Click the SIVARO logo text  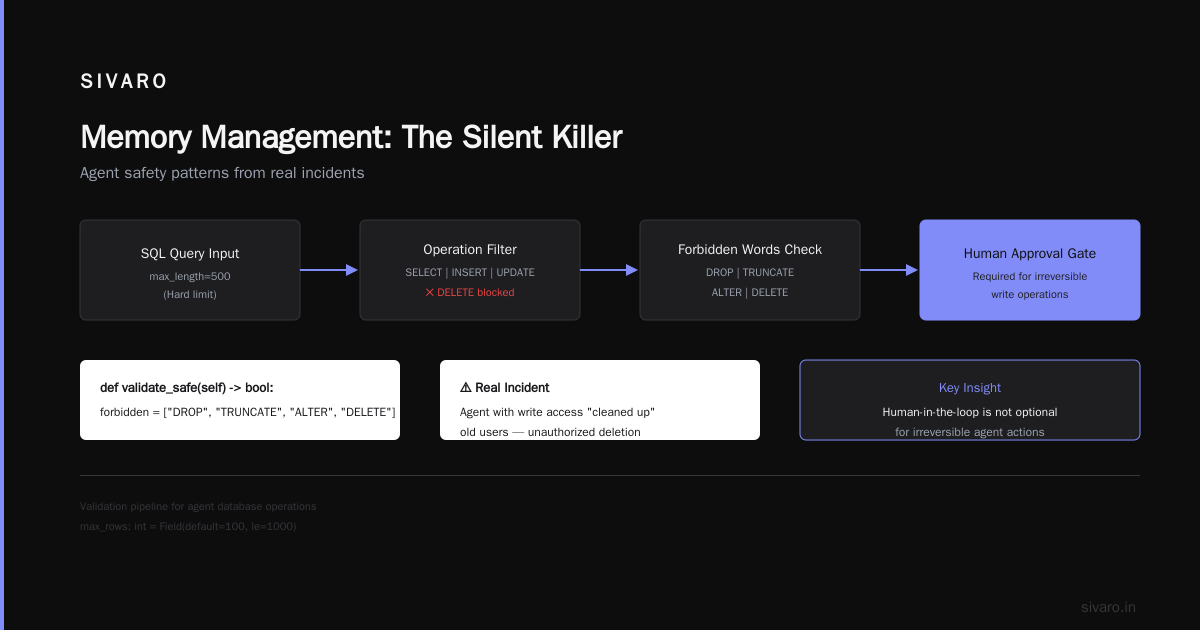point(124,82)
